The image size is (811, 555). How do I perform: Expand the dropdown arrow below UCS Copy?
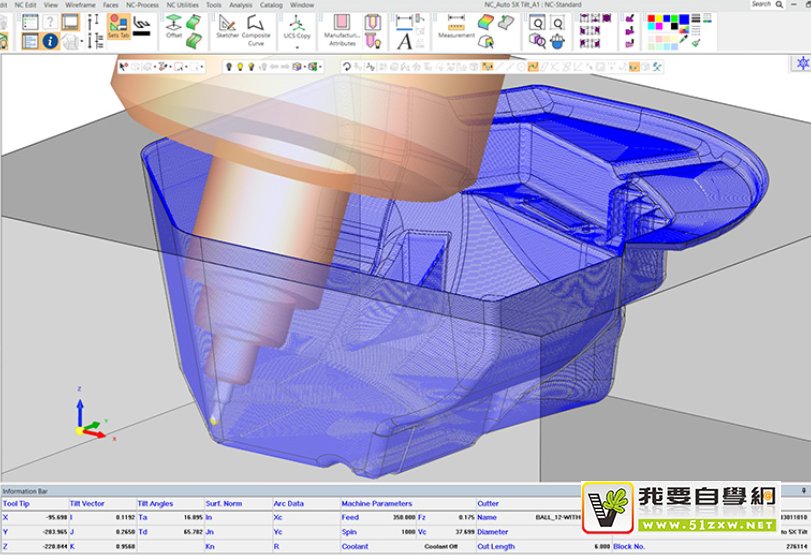(x=297, y=47)
